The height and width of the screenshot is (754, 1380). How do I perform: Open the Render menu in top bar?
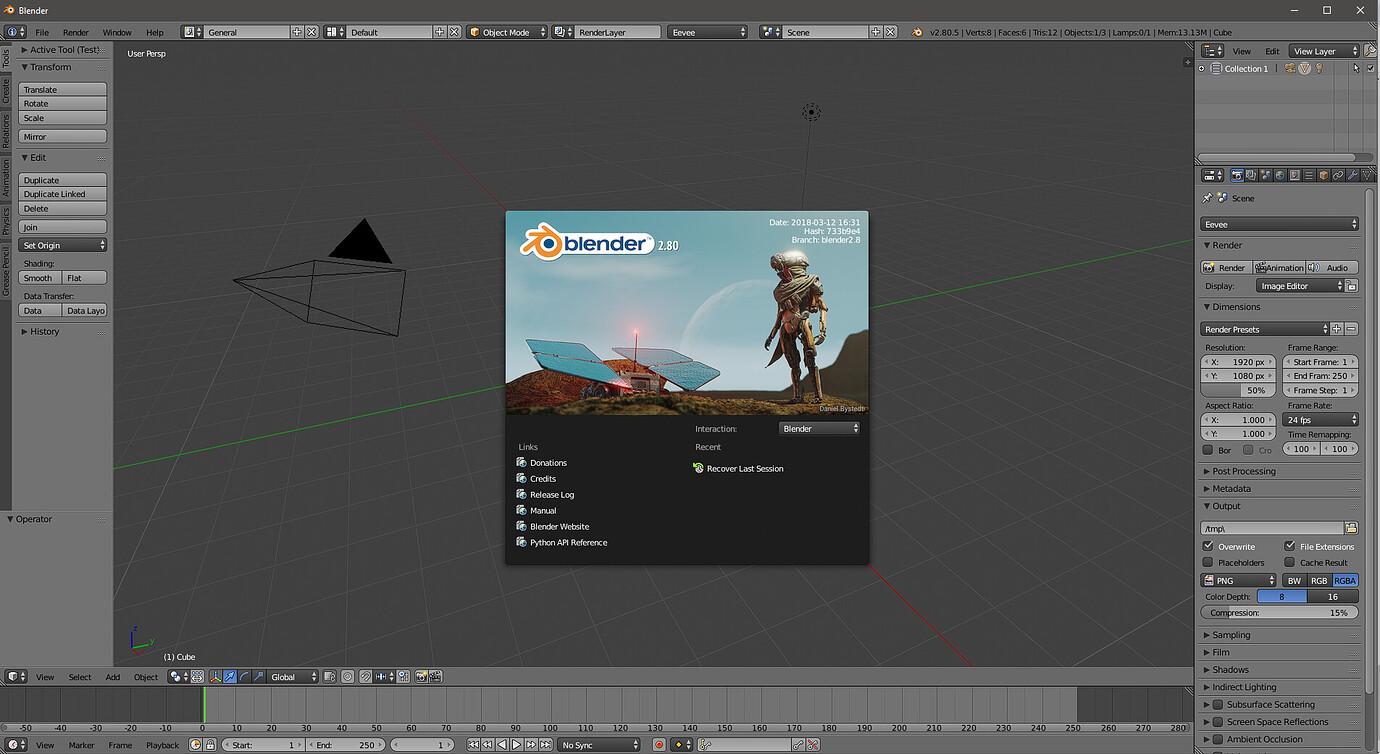click(x=76, y=32)
